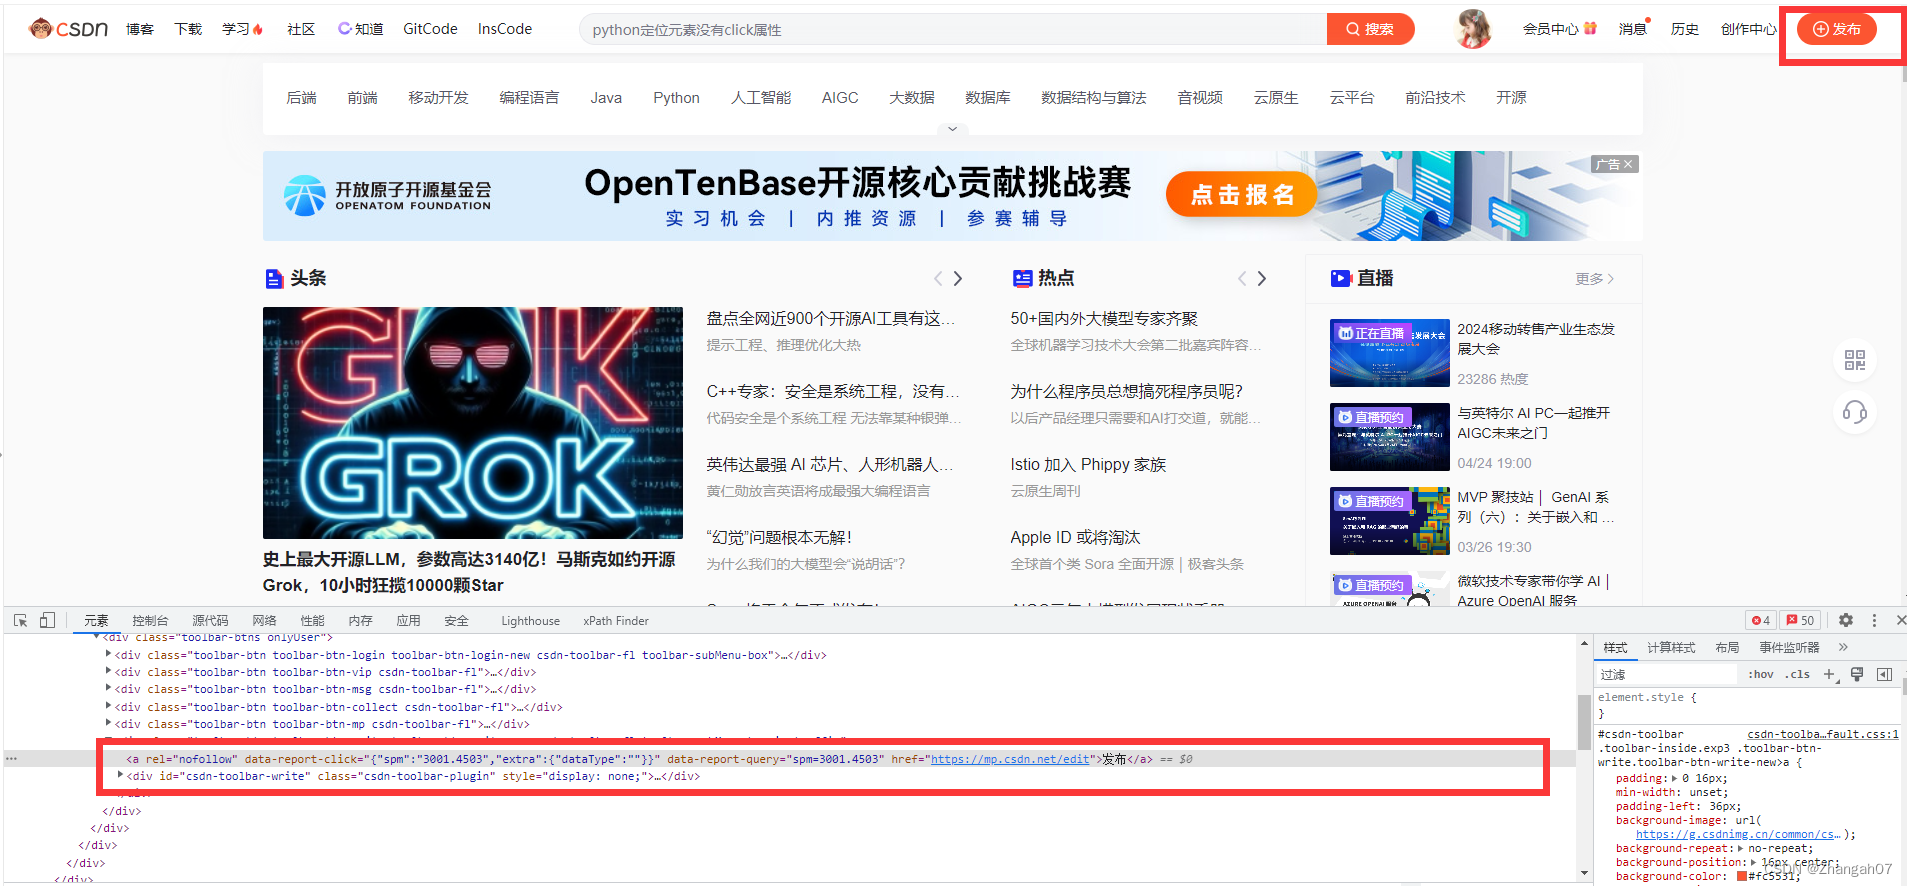Show previous 热点 page arrow

tap(1242, 278)
